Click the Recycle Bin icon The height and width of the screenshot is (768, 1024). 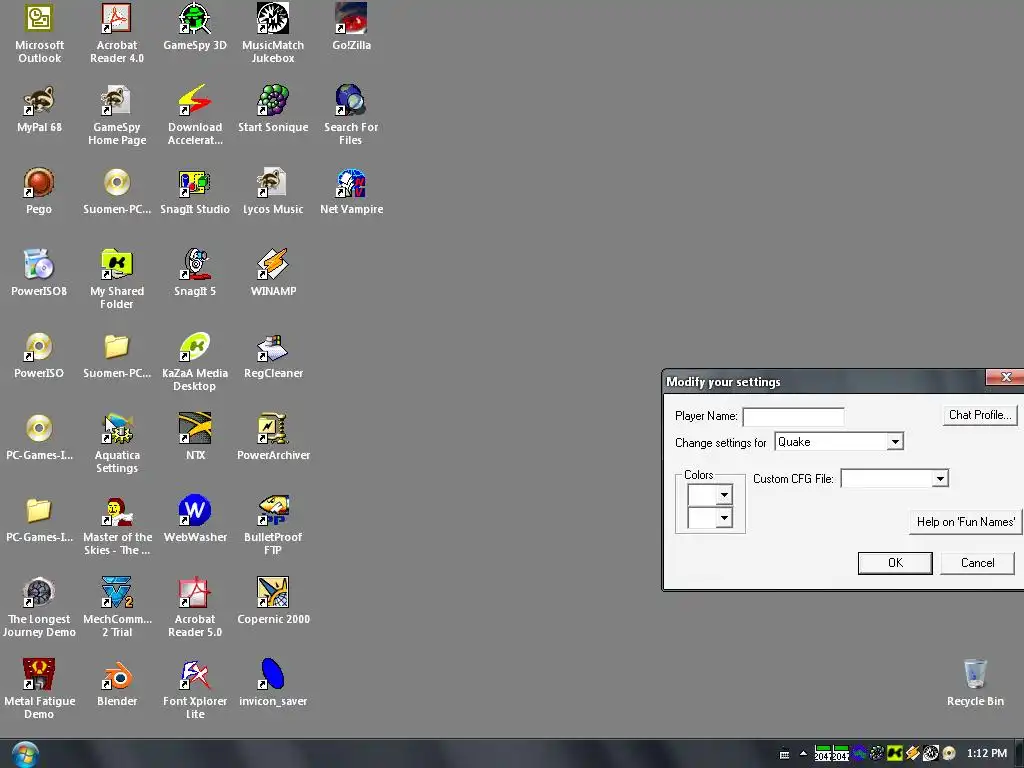point(975,675)
